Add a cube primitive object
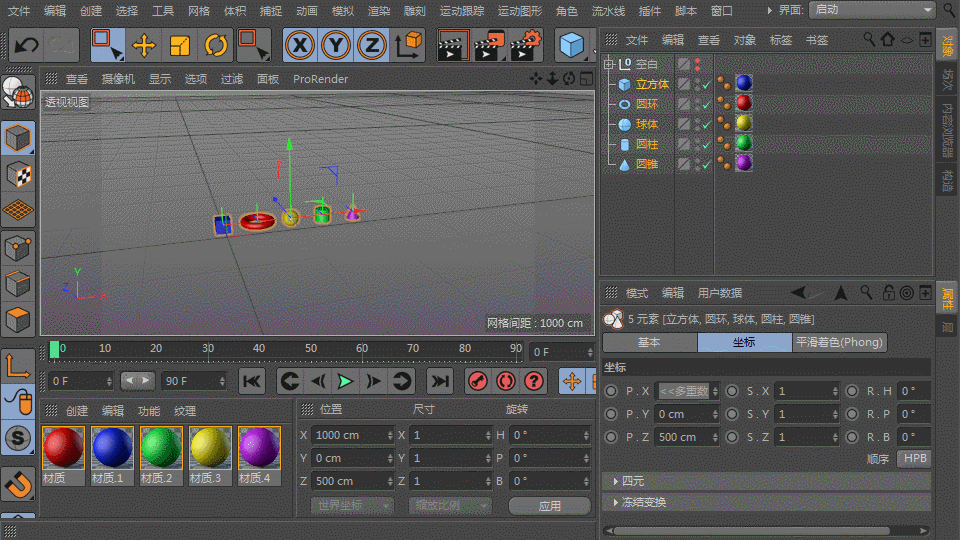The image size is (960, 540). point(571,45)
